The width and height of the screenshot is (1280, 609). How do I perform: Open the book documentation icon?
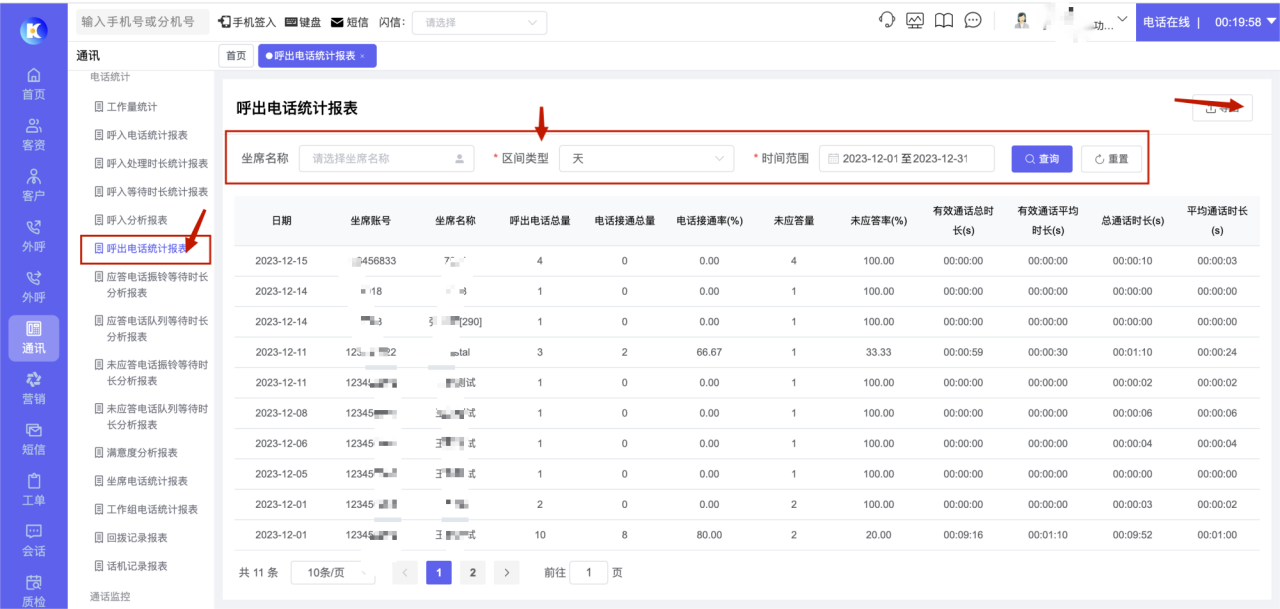(944, 21)
